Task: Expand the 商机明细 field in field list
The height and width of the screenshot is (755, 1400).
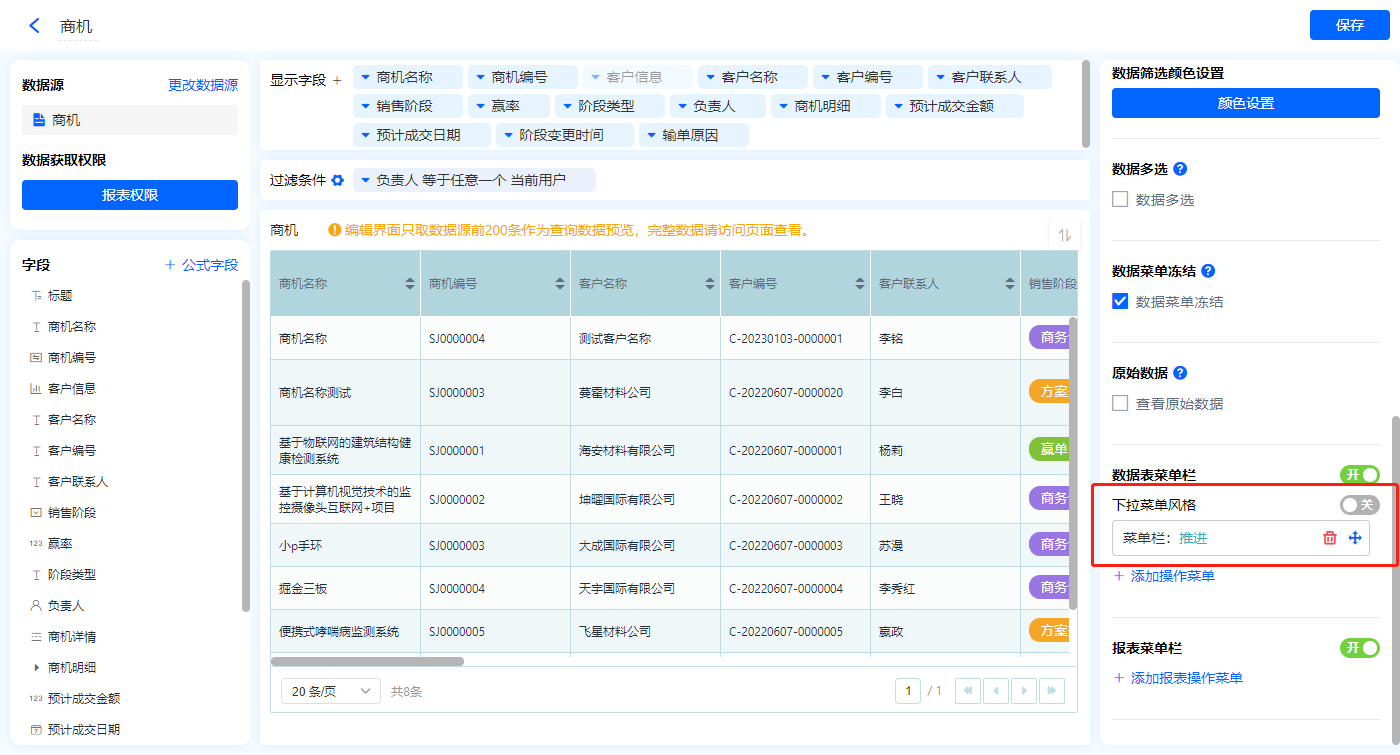Action: [37, 667]
